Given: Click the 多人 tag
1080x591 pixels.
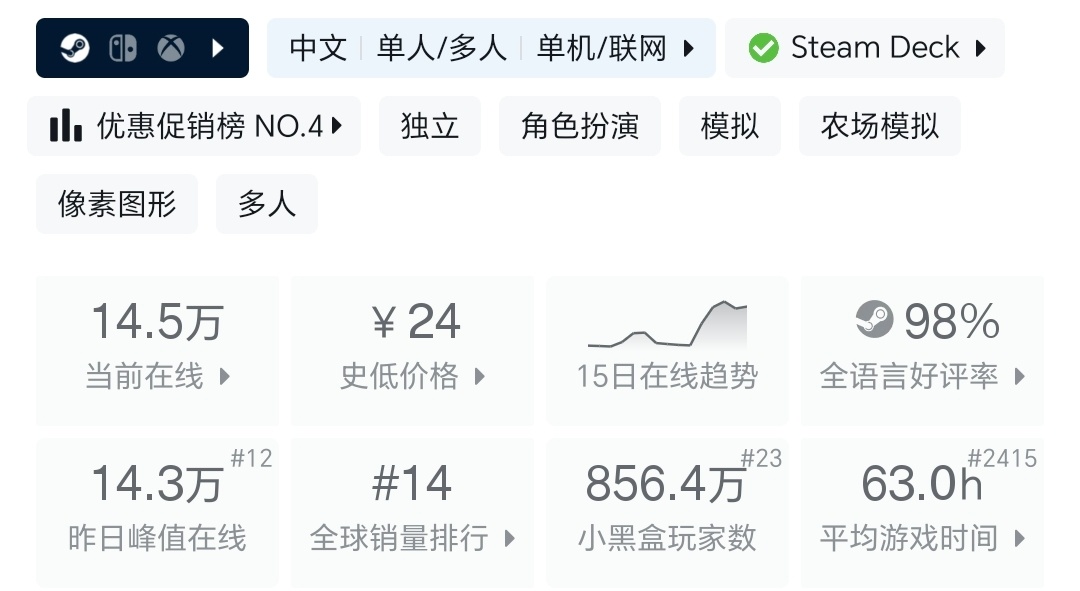Looking at the screenshot, I should [x=267, y=204].
